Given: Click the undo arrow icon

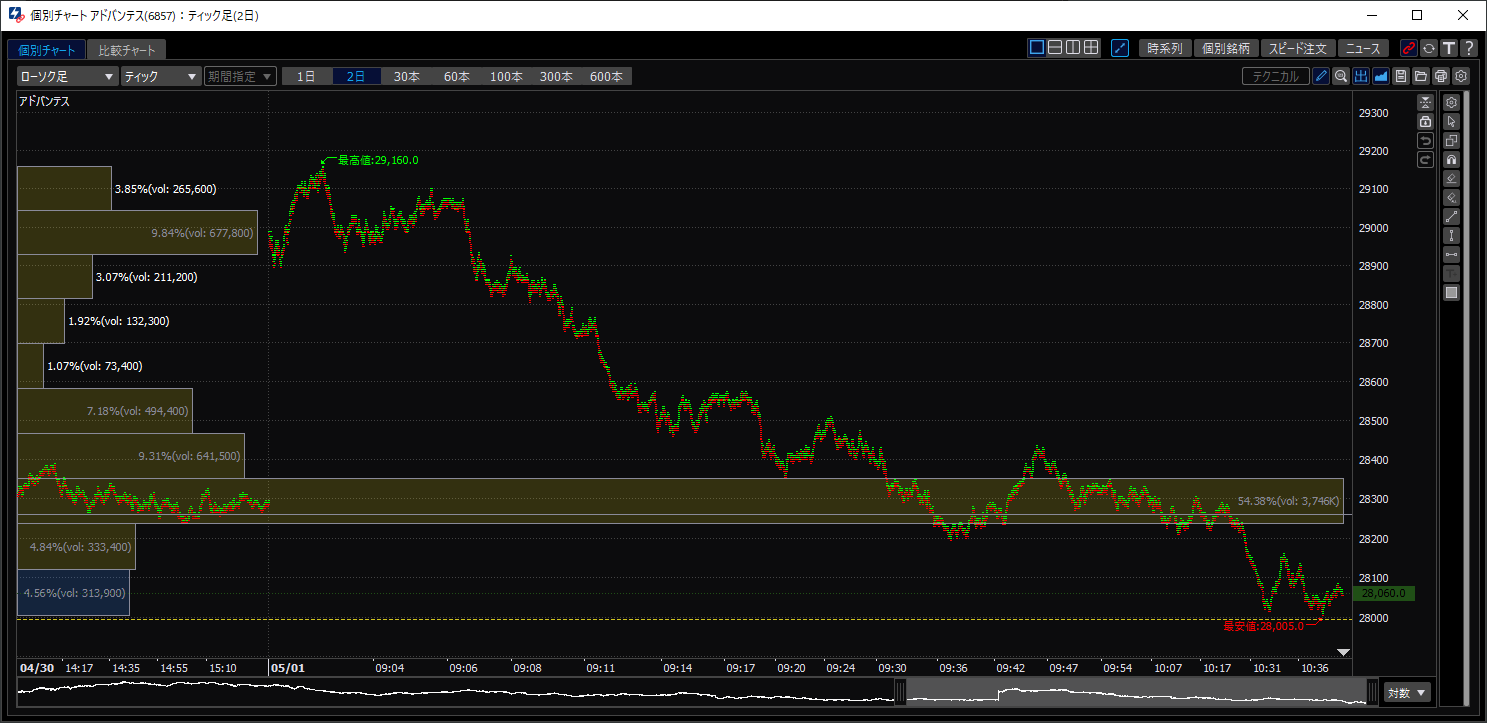Looking at the screenshot, I should click(1426, 141).
